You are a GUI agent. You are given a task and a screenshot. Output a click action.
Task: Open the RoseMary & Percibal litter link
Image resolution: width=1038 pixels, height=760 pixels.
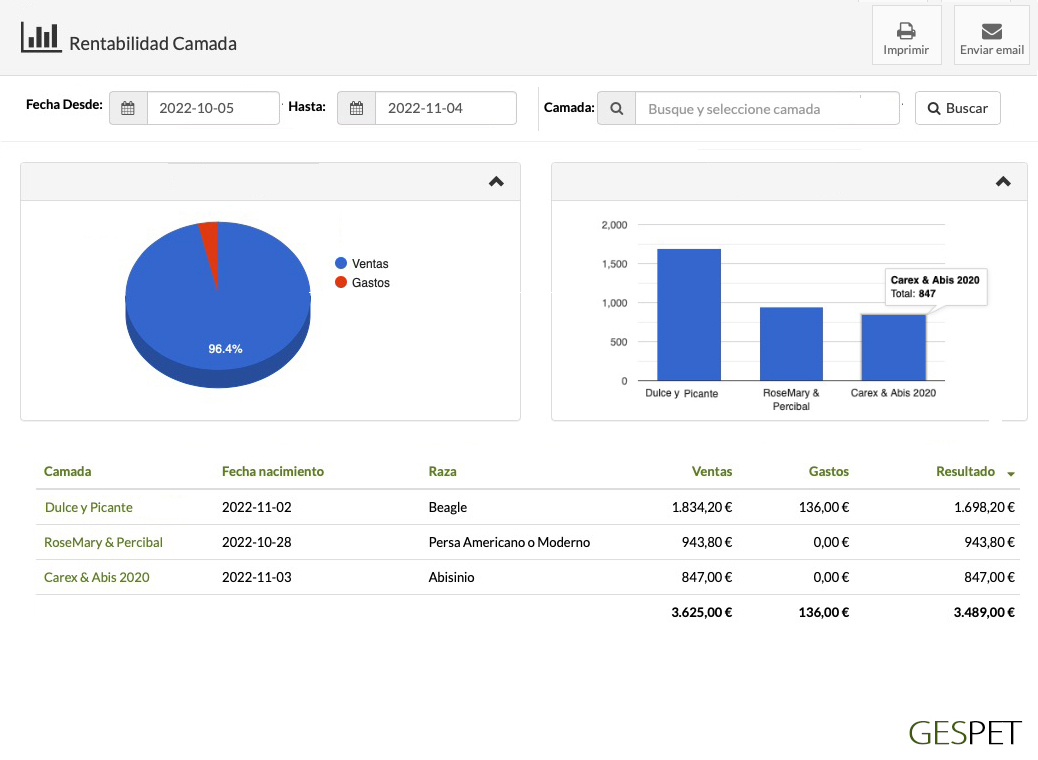[x=103, y=542]
